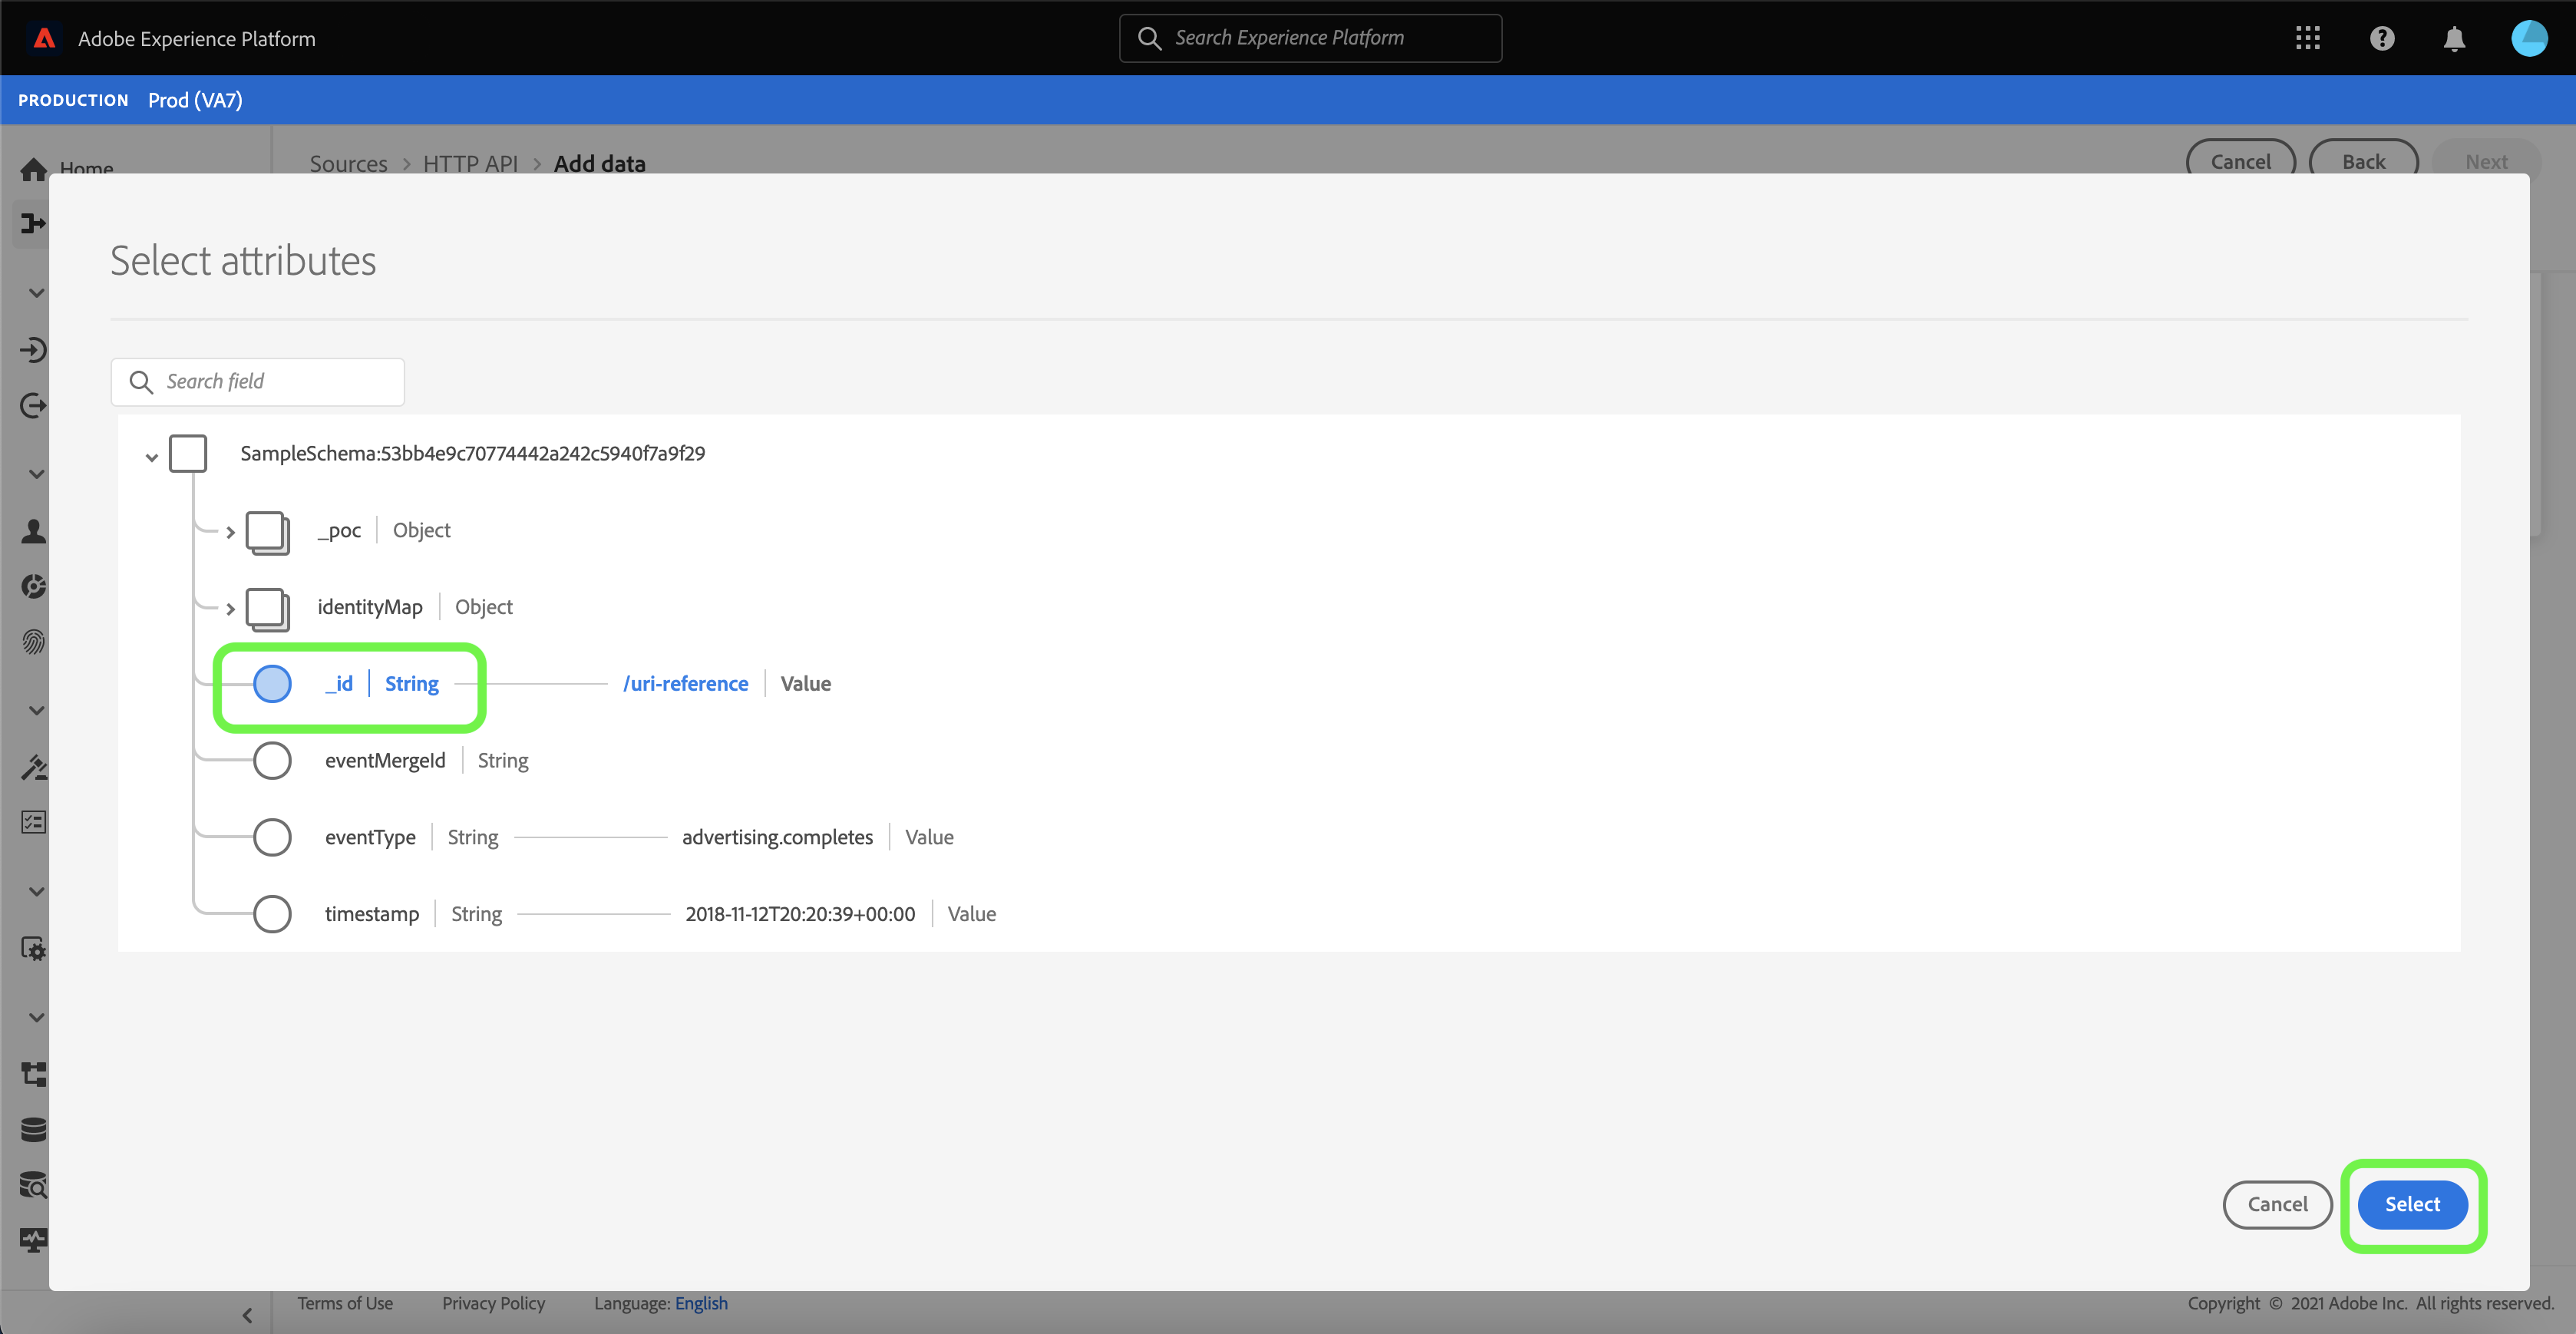Click the Datasets database icon in sidebar
This screenshot has height=1334, width=2576.
click(x=33, y=1129)
